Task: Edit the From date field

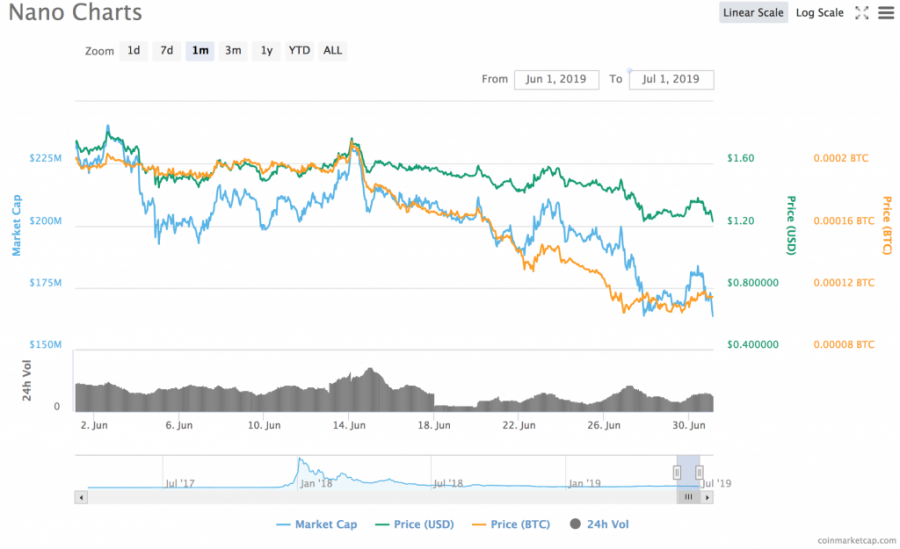Action: pyautogui.click(x=556, y=79)
